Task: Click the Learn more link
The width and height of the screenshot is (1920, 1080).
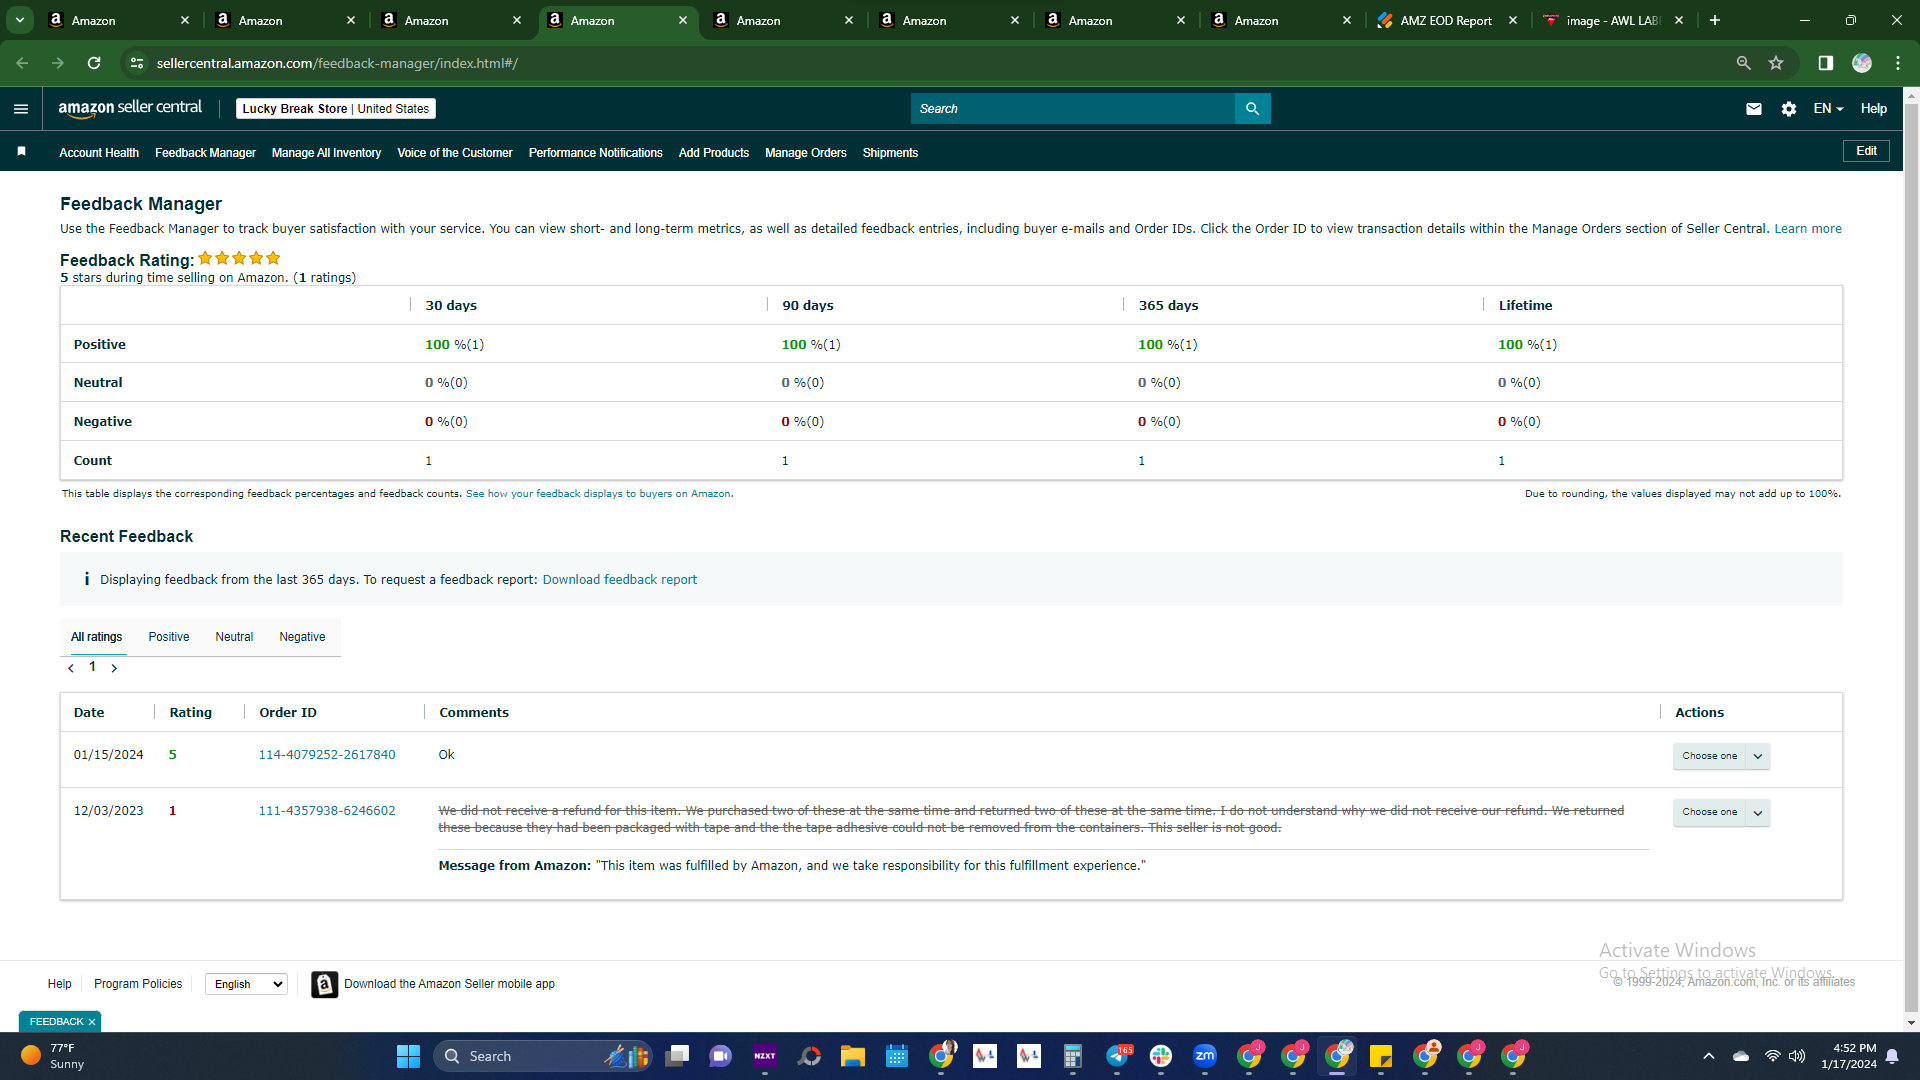Action: coord(1808,229)
